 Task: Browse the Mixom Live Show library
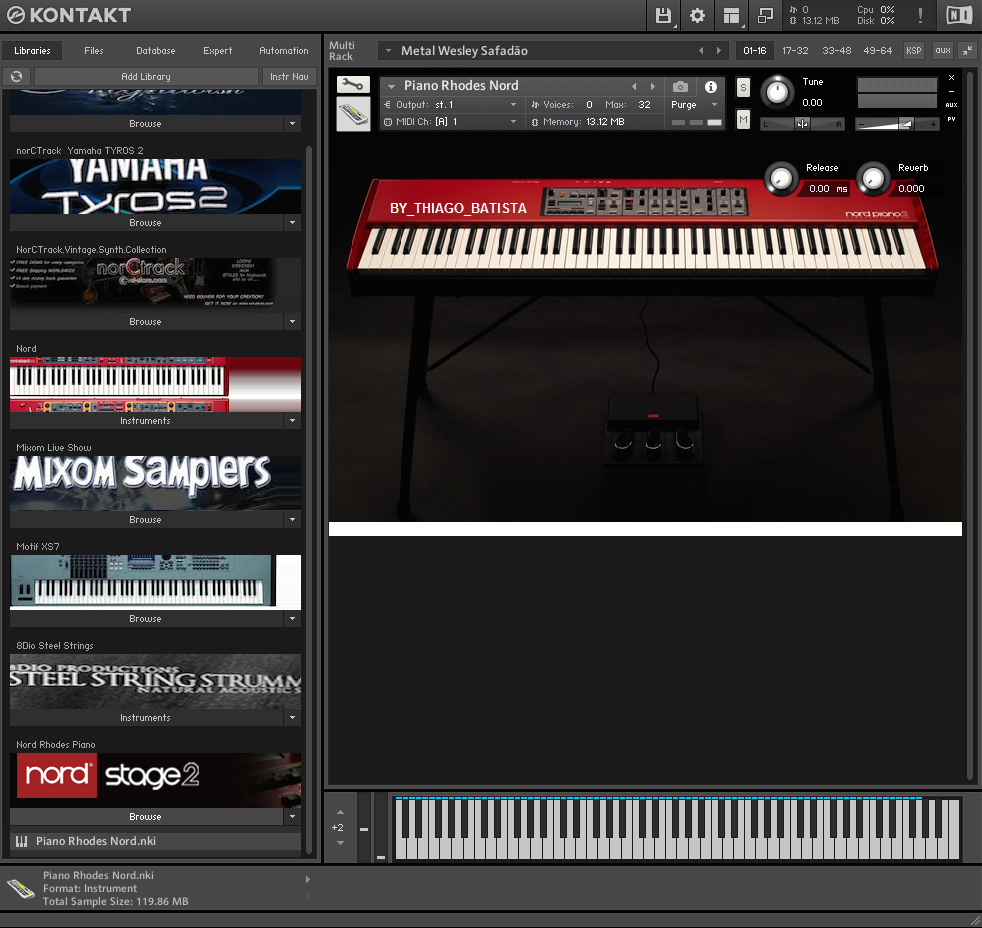146,520
